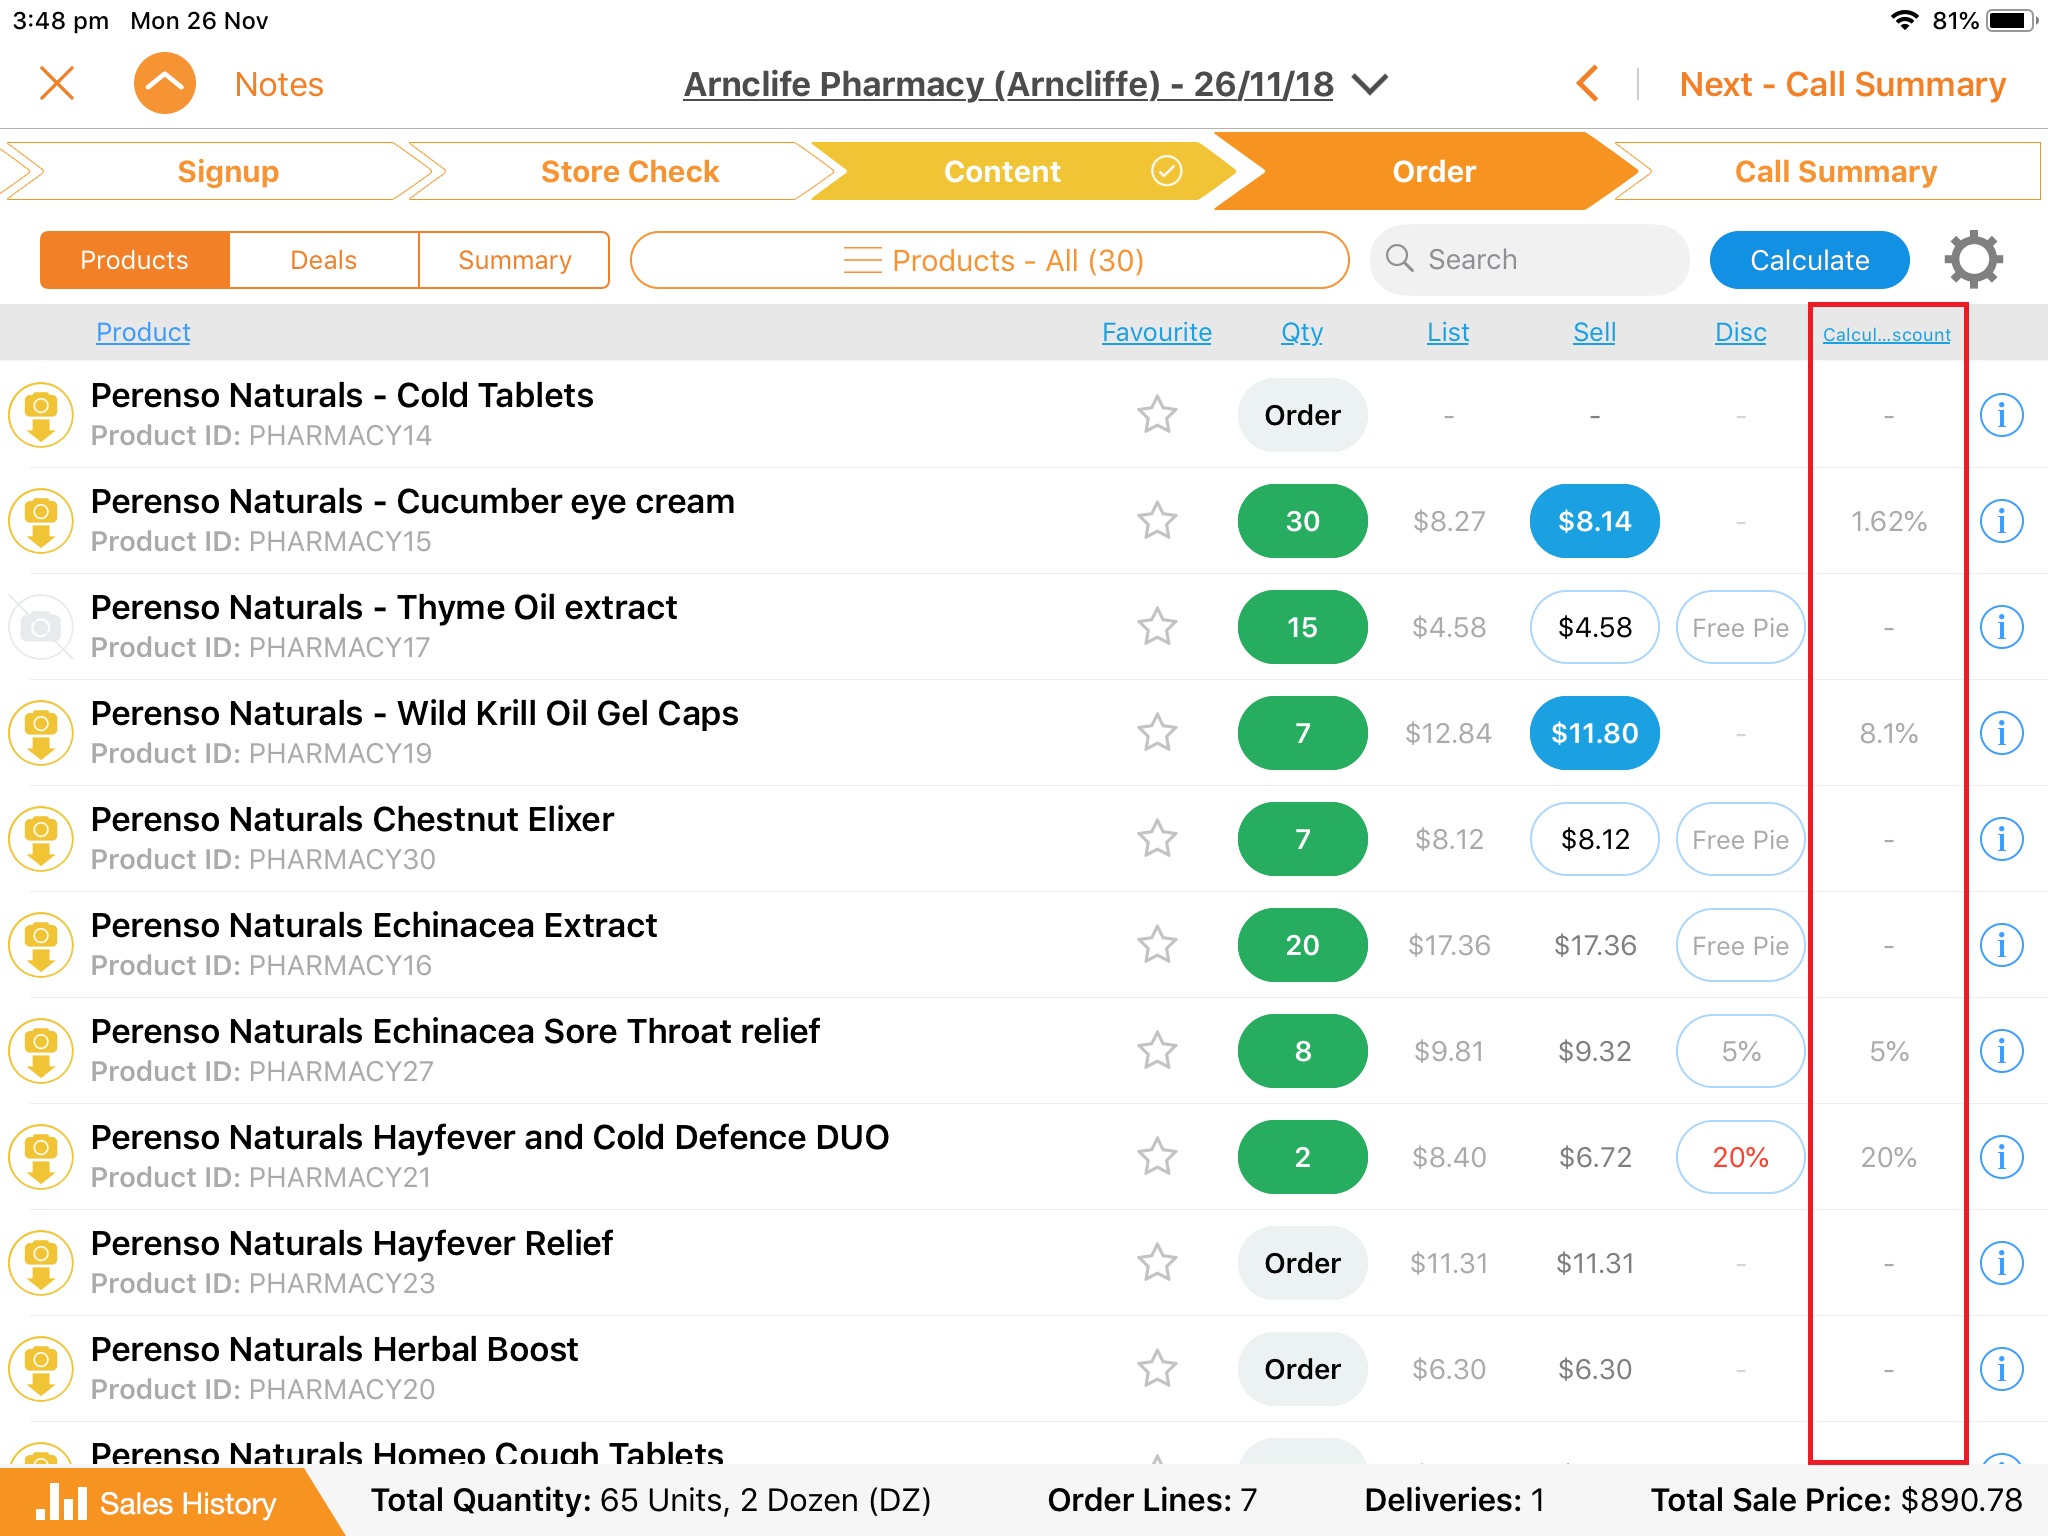Click the orange collapse chevron button
Viewport: 2048px width, 1536px height.
point(164,84)
